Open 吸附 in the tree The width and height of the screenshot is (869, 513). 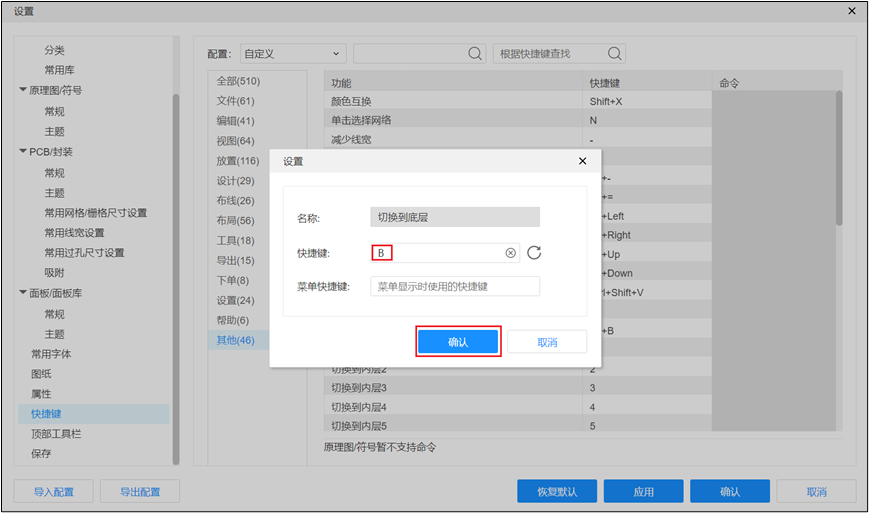point(54,273)
